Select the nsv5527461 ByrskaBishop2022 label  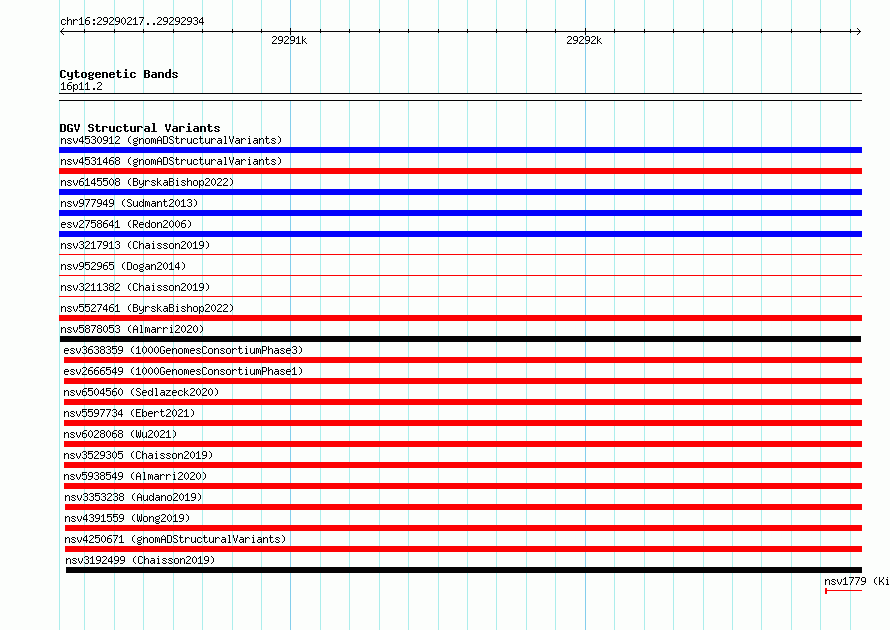coord(147,308)
